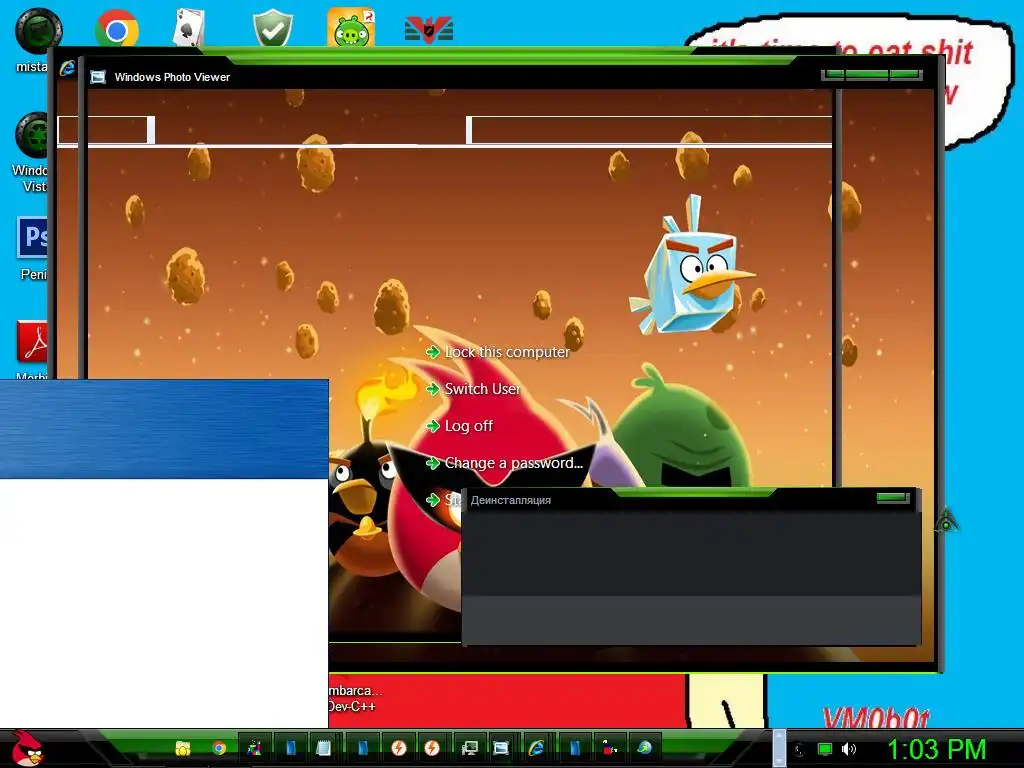The height and width of the screenshot is (768, 1024).
Task: Select 'Lock this computer'
Action: pos(498,352)
